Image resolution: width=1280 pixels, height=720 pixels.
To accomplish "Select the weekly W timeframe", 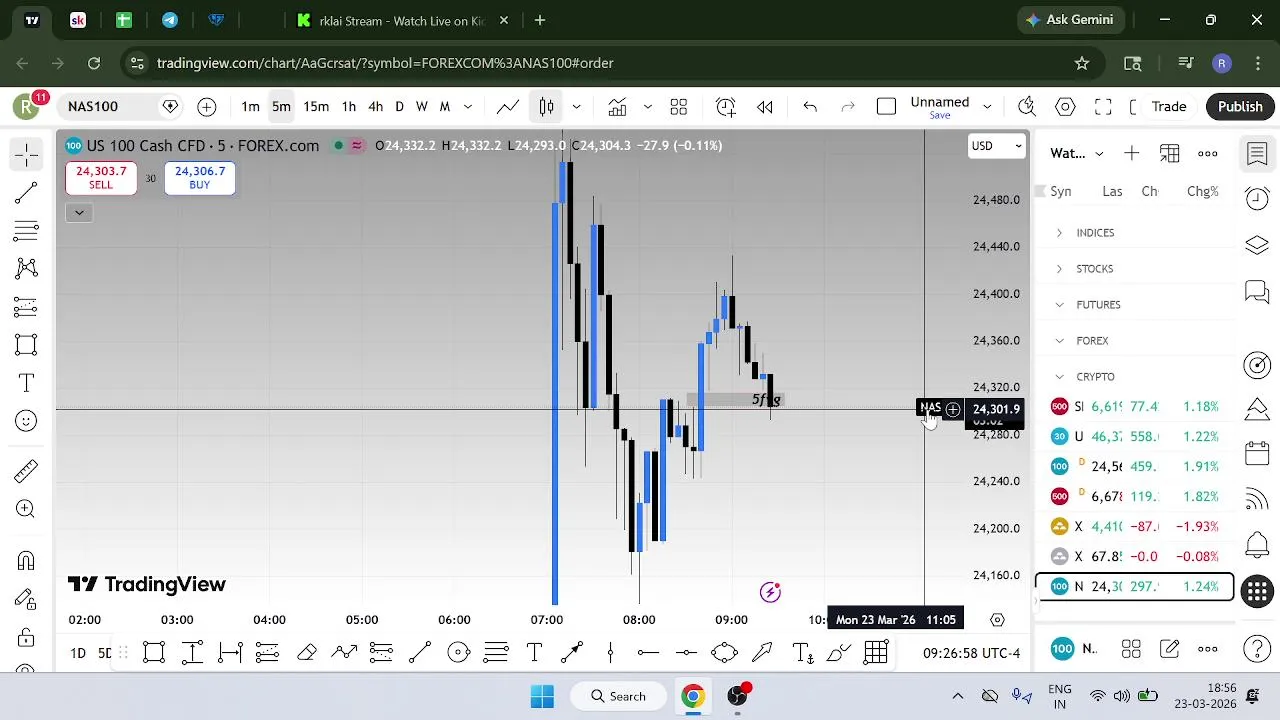I will pyautogui.click(x=422, y=107).
